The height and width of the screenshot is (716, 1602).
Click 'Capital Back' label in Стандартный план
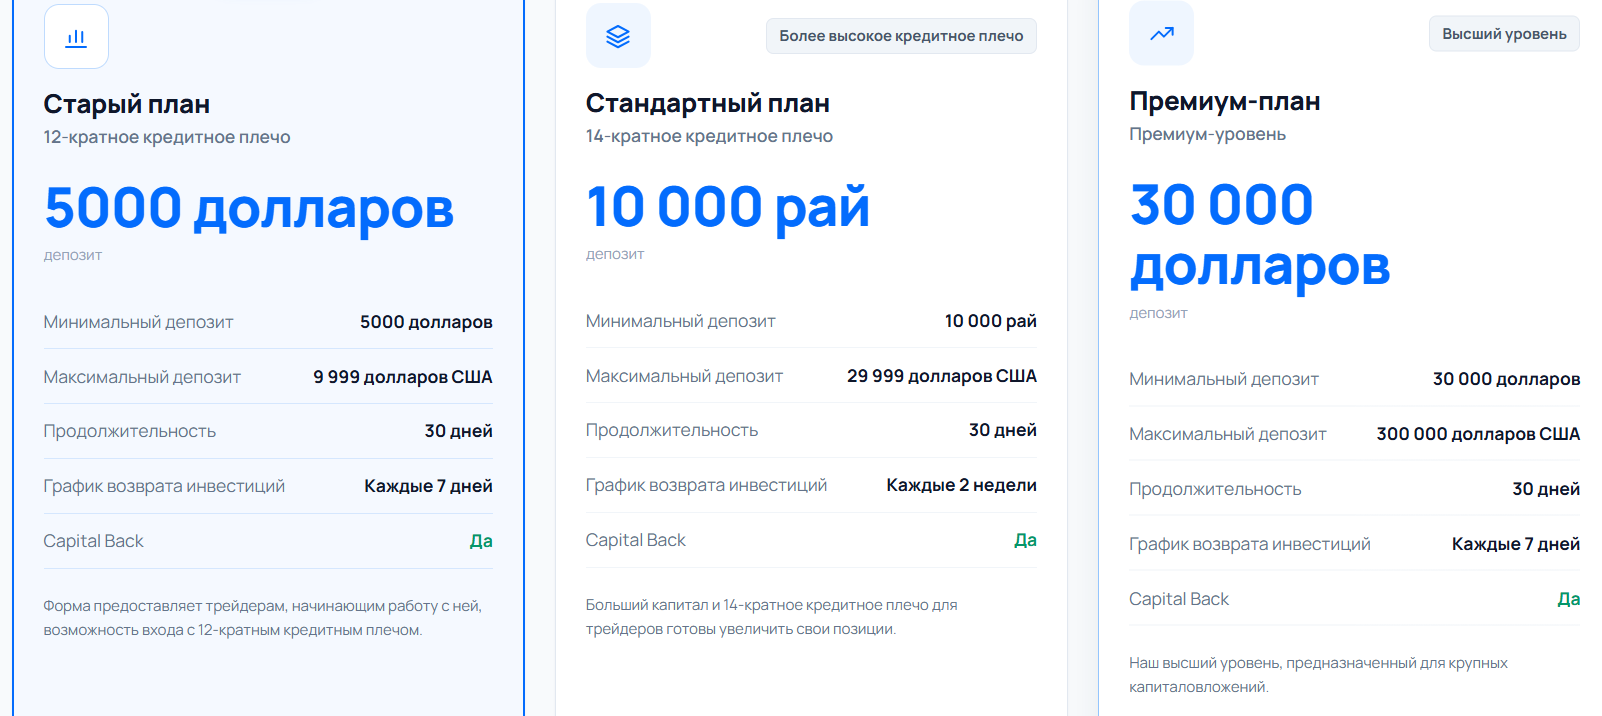[636, 540]
